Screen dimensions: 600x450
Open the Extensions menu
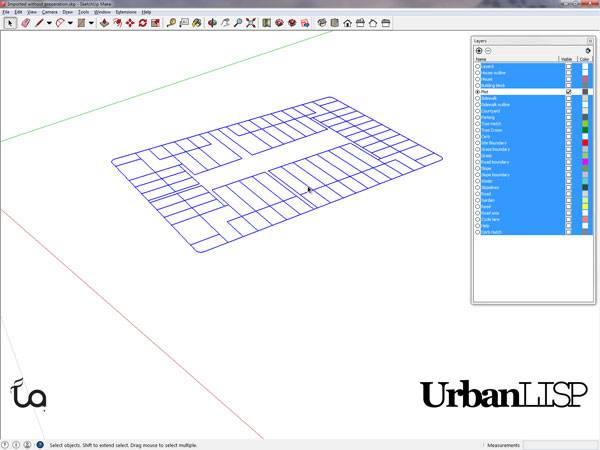pos(126,11)
